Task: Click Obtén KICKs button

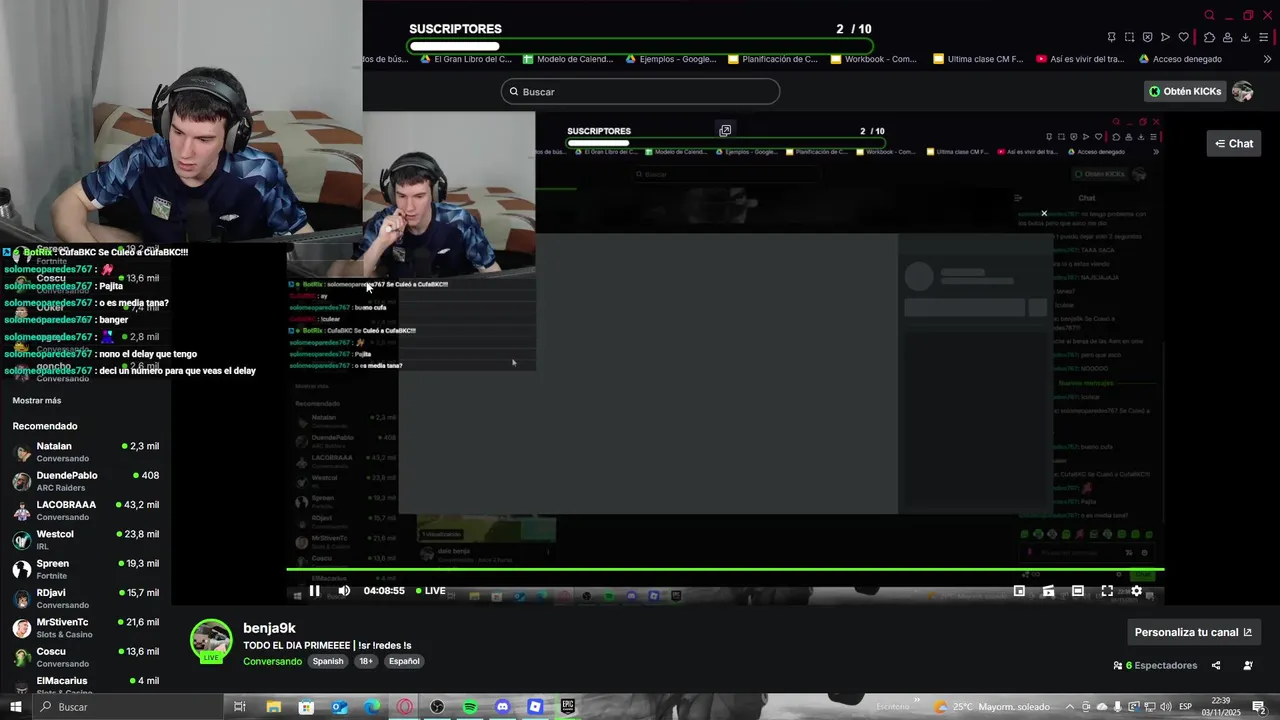Action: tap(1185, 91)
